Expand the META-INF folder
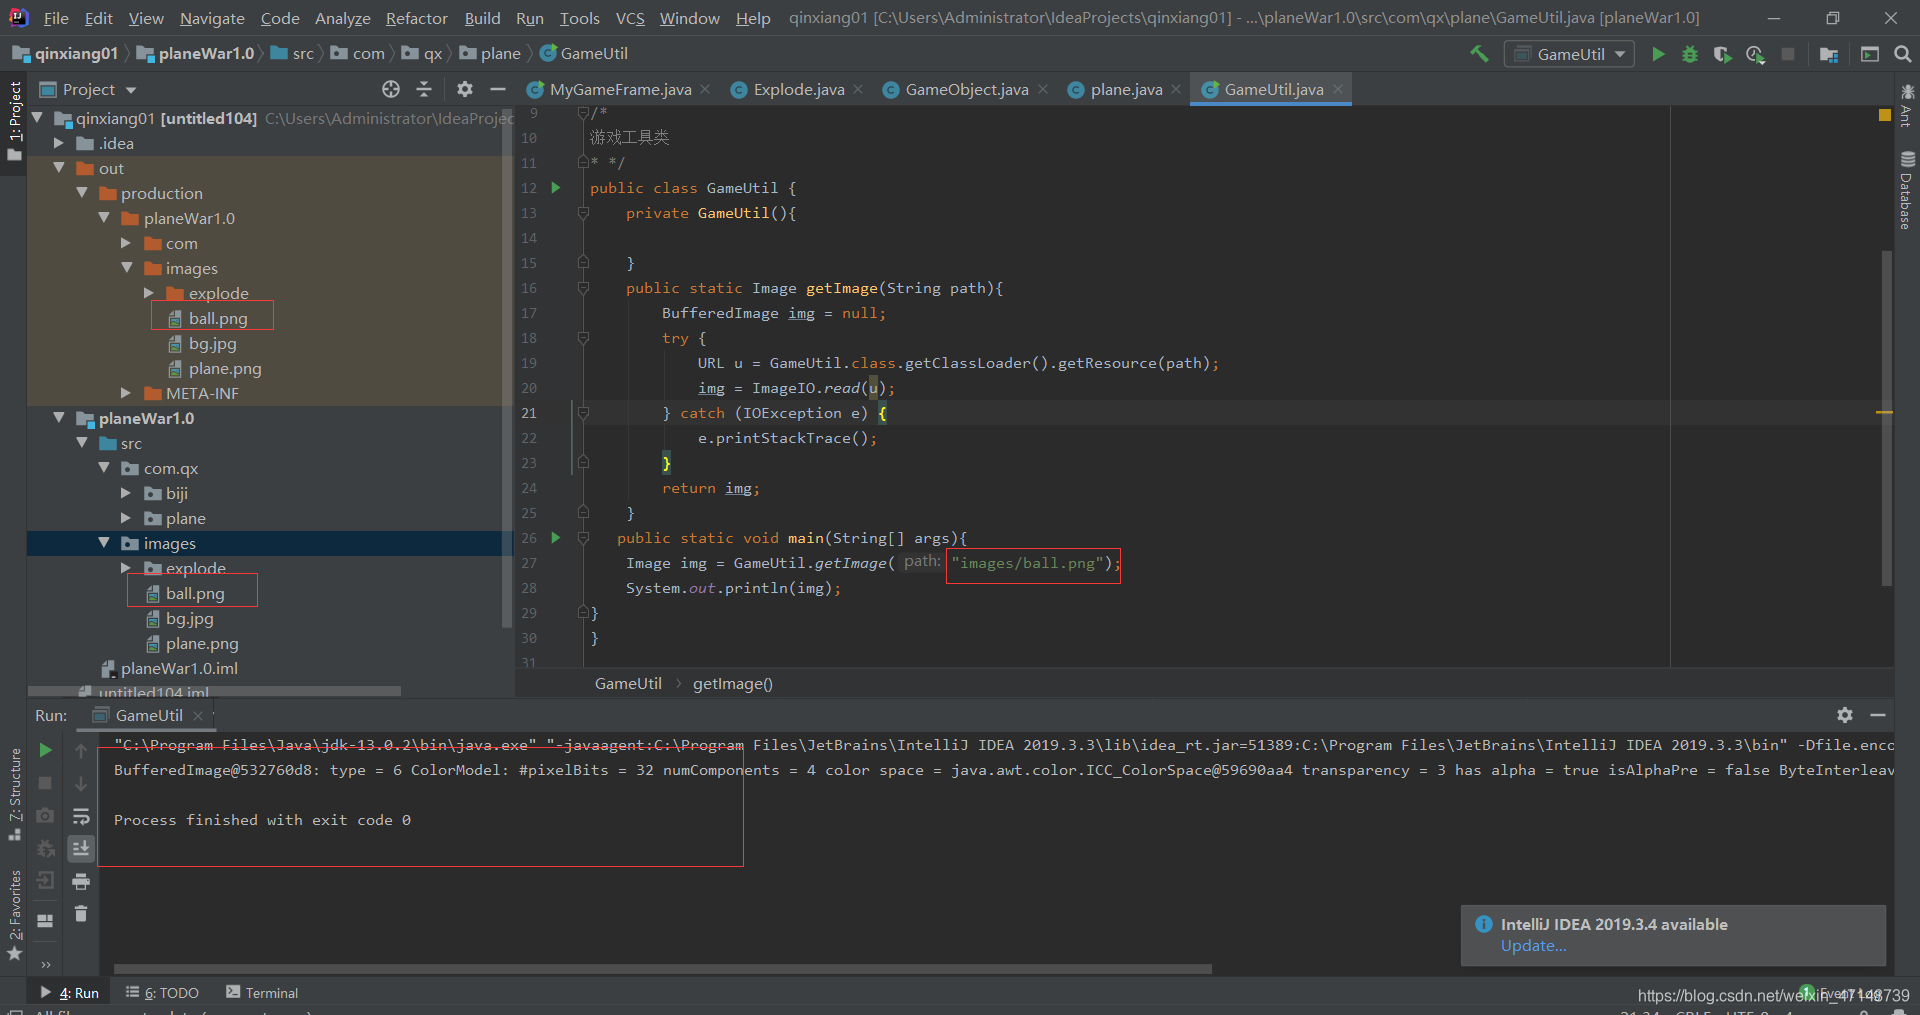Image resolution: width=1920 pixels, height=1015 pixels. coord(126,393)
